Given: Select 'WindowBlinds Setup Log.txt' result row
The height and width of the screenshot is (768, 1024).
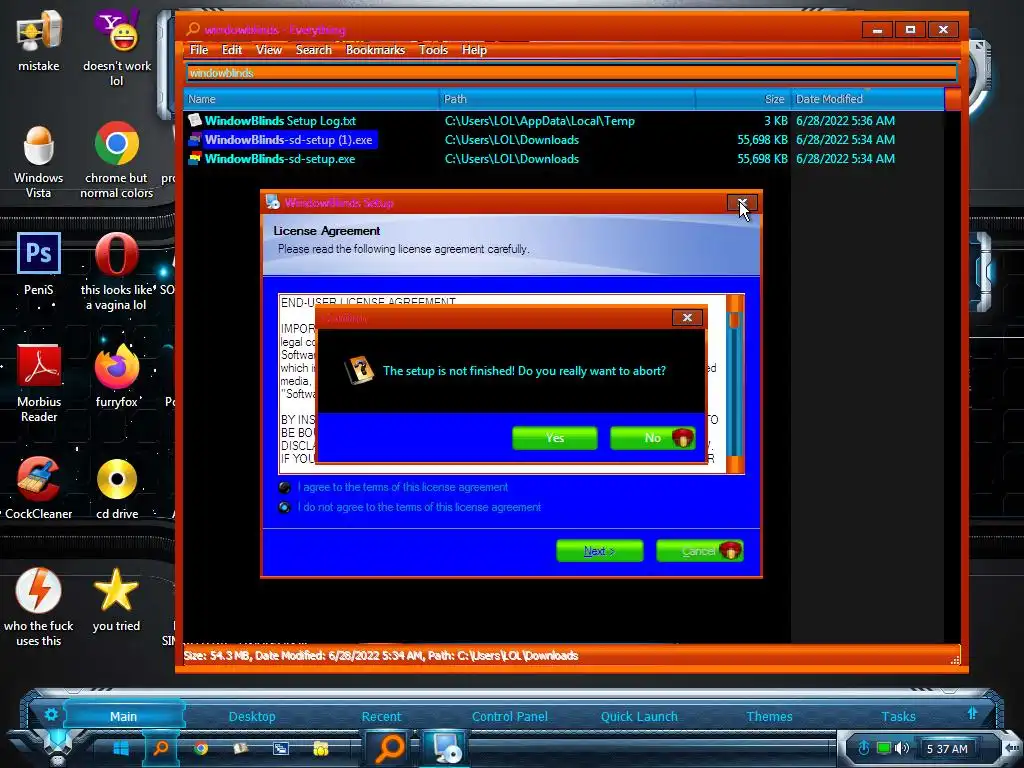Looking at the screenshot, I should [564, 121].
